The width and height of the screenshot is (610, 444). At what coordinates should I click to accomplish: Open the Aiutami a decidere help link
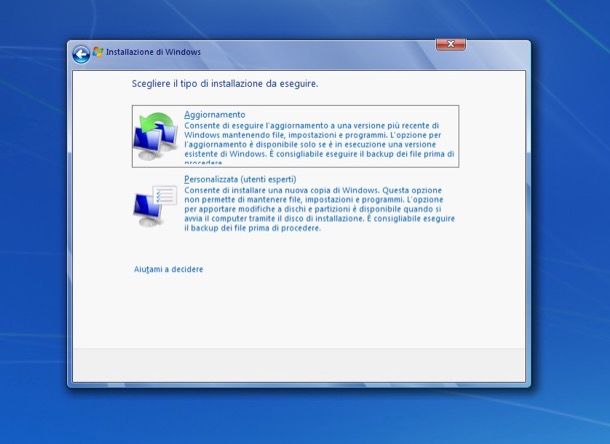[x=168, y=269]
